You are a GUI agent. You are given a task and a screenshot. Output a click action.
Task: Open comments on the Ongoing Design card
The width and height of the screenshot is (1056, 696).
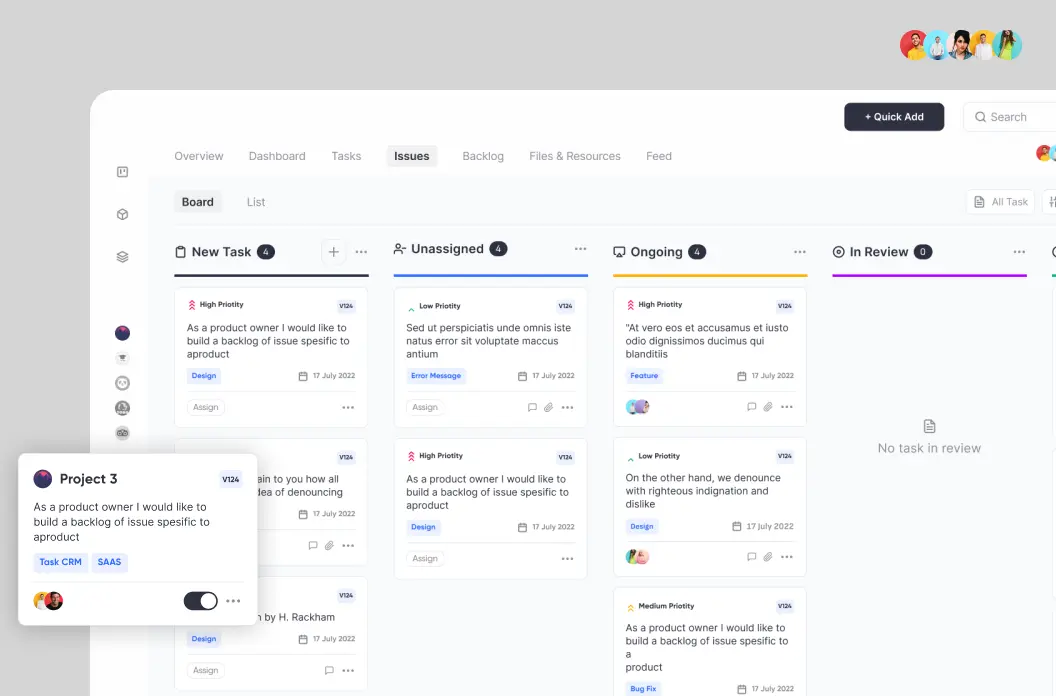752,557
